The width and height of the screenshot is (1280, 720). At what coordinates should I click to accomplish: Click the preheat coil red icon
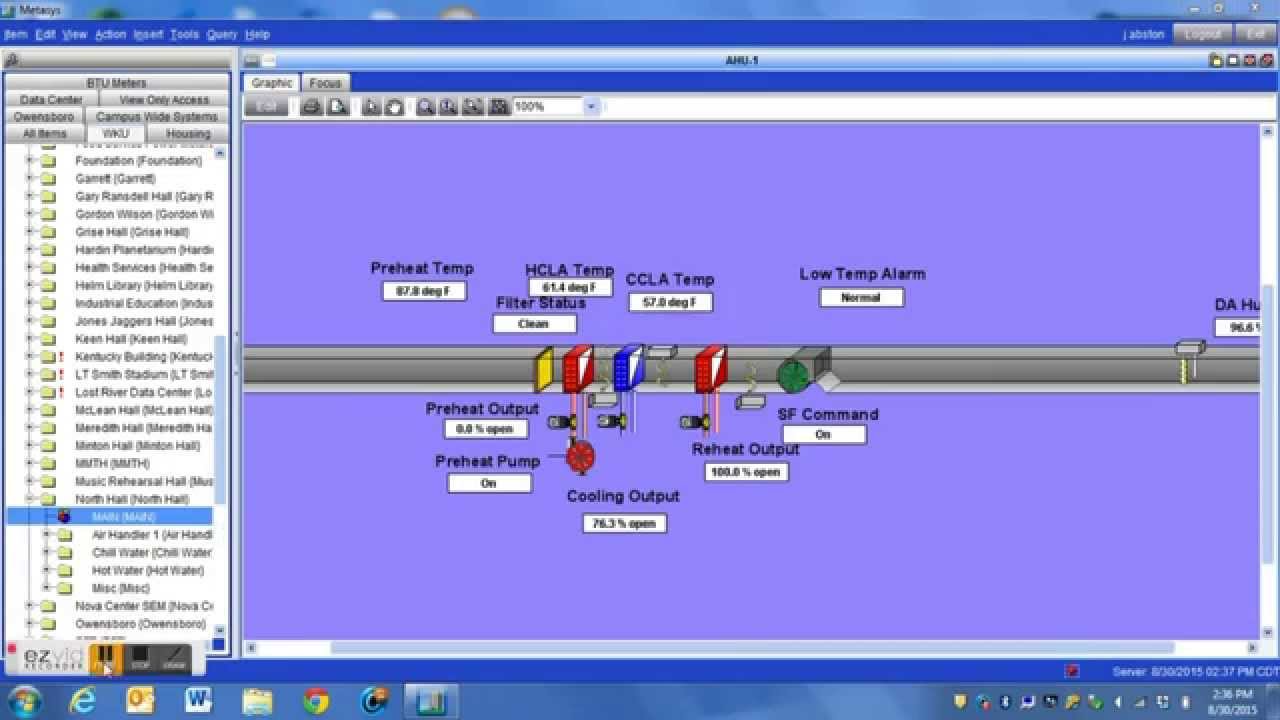(x=578, y=369)
